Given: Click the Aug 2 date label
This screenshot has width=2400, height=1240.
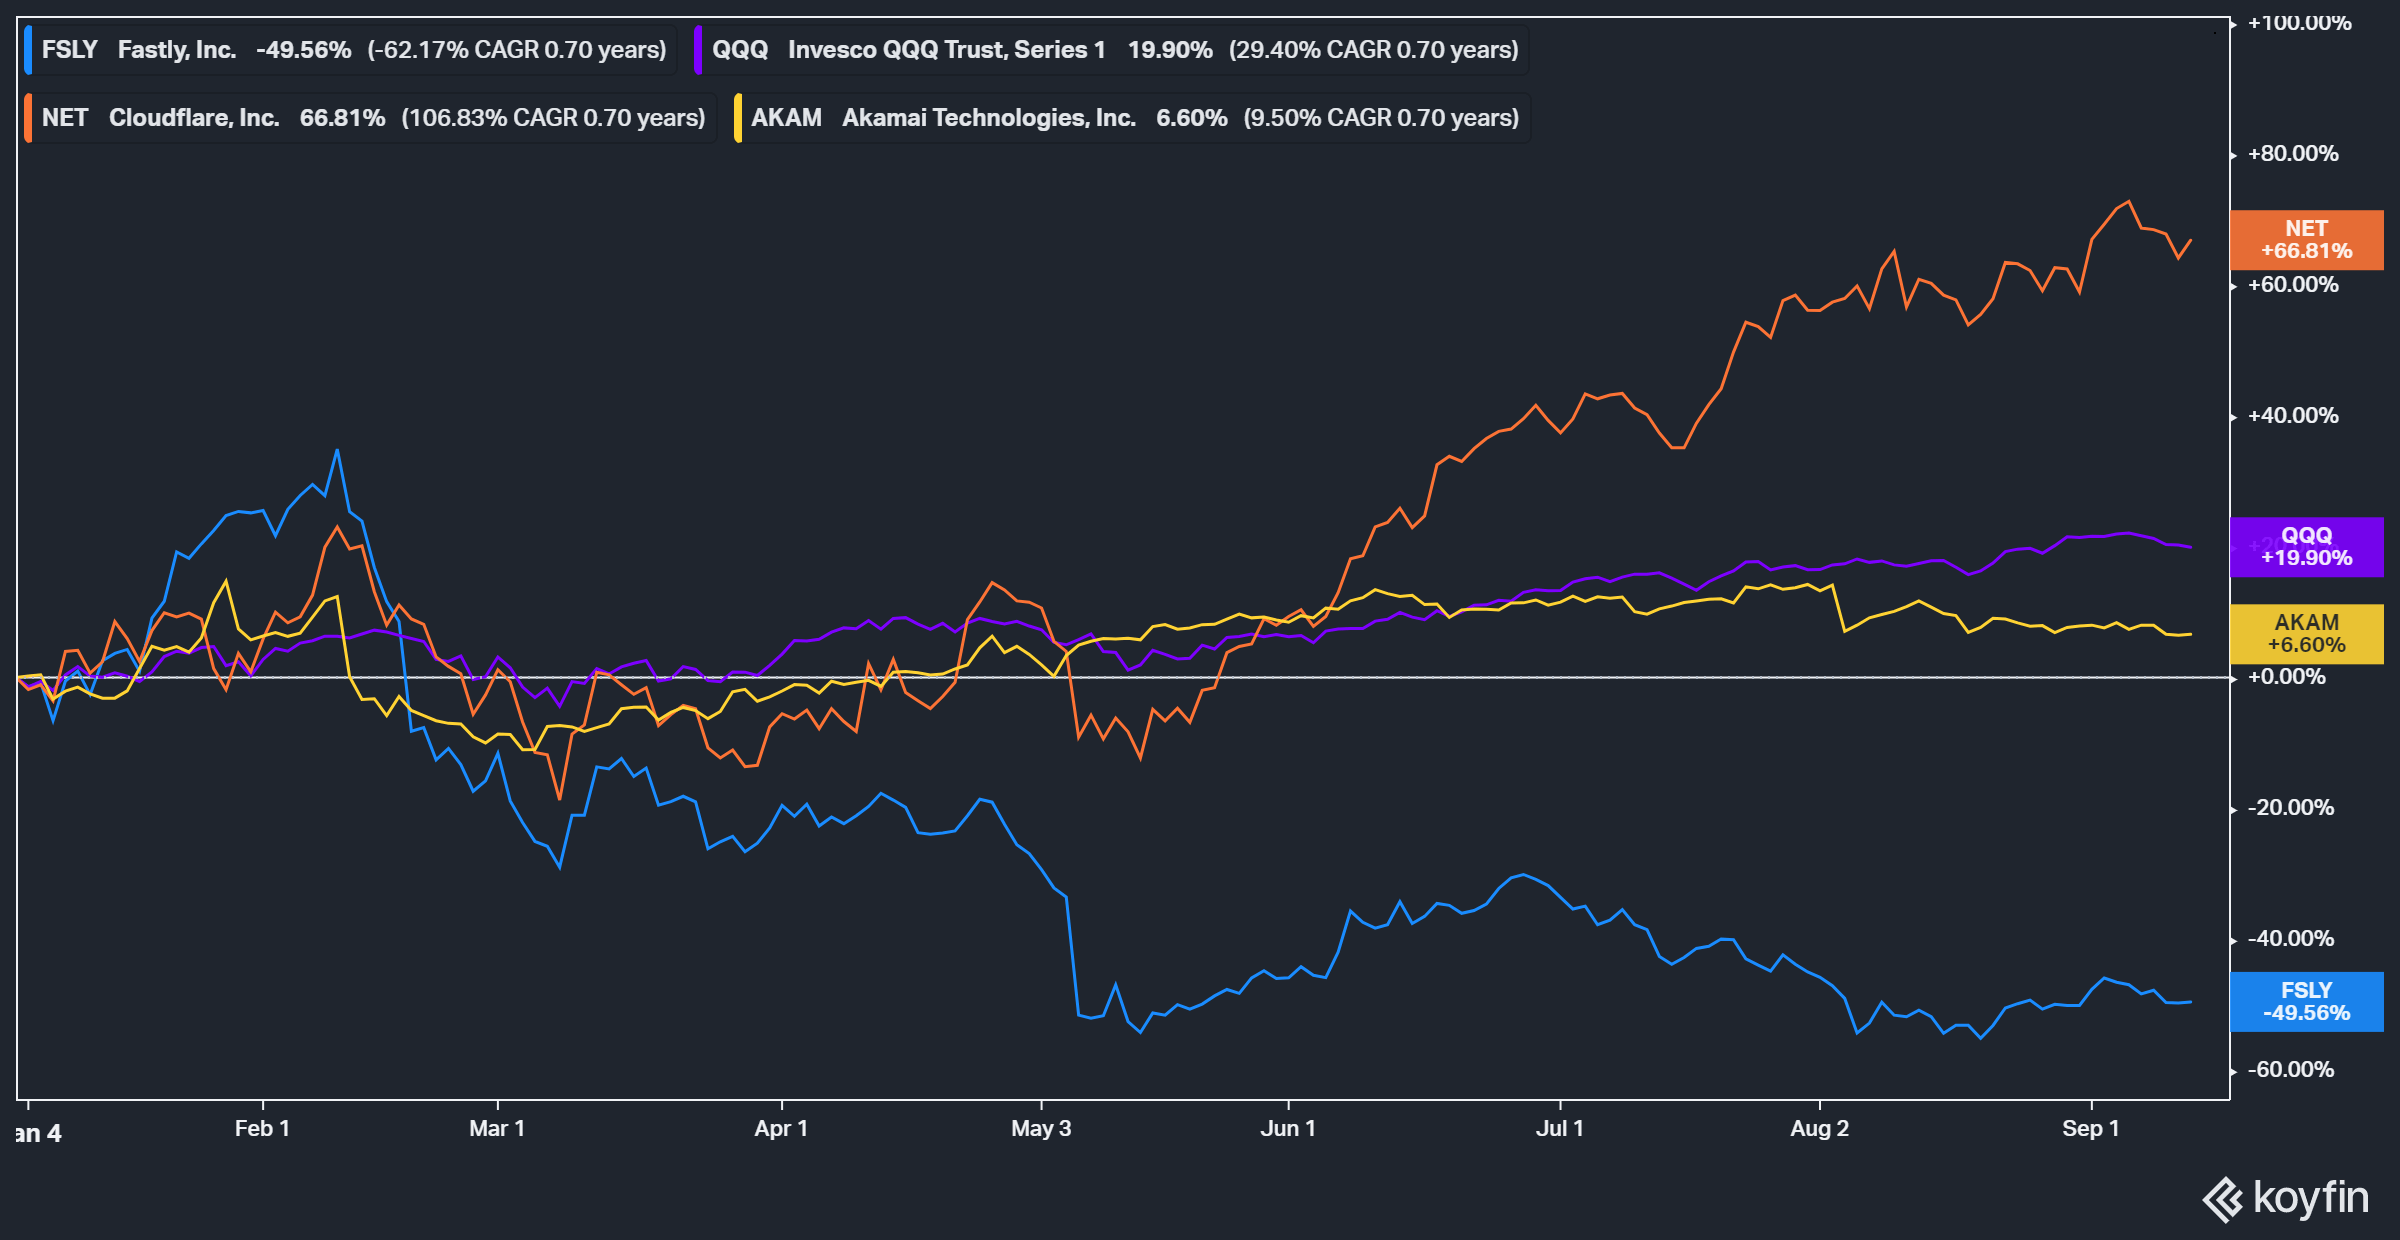Looking at the screenshot, I should [1819, 1128].
